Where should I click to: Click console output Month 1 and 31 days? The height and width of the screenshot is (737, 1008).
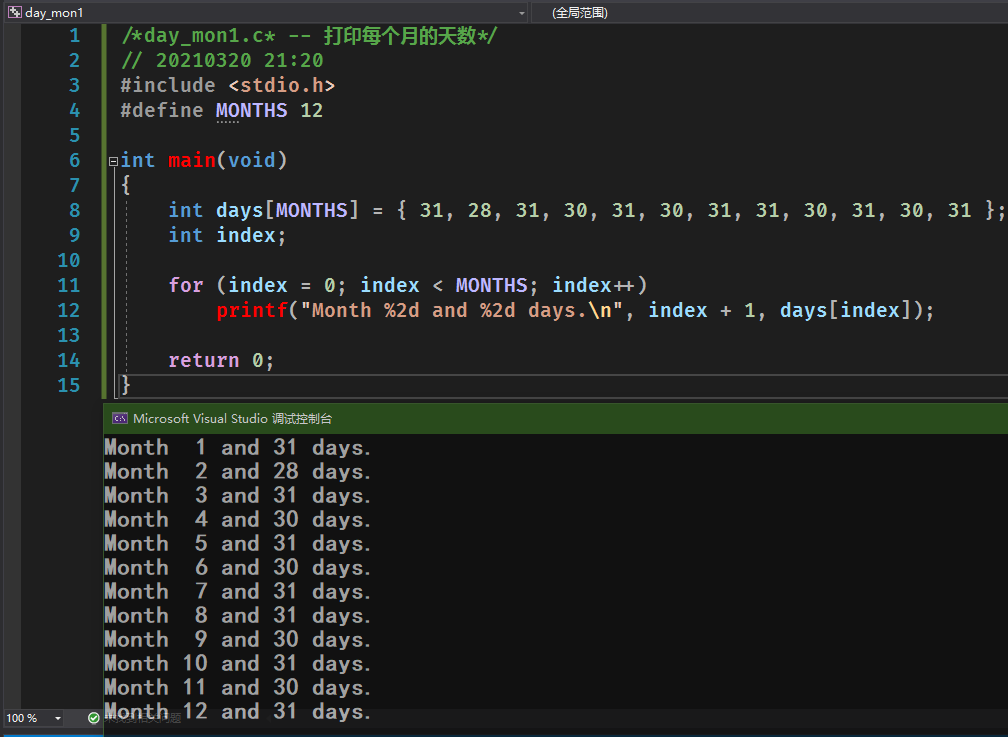(x=238, y=448)
